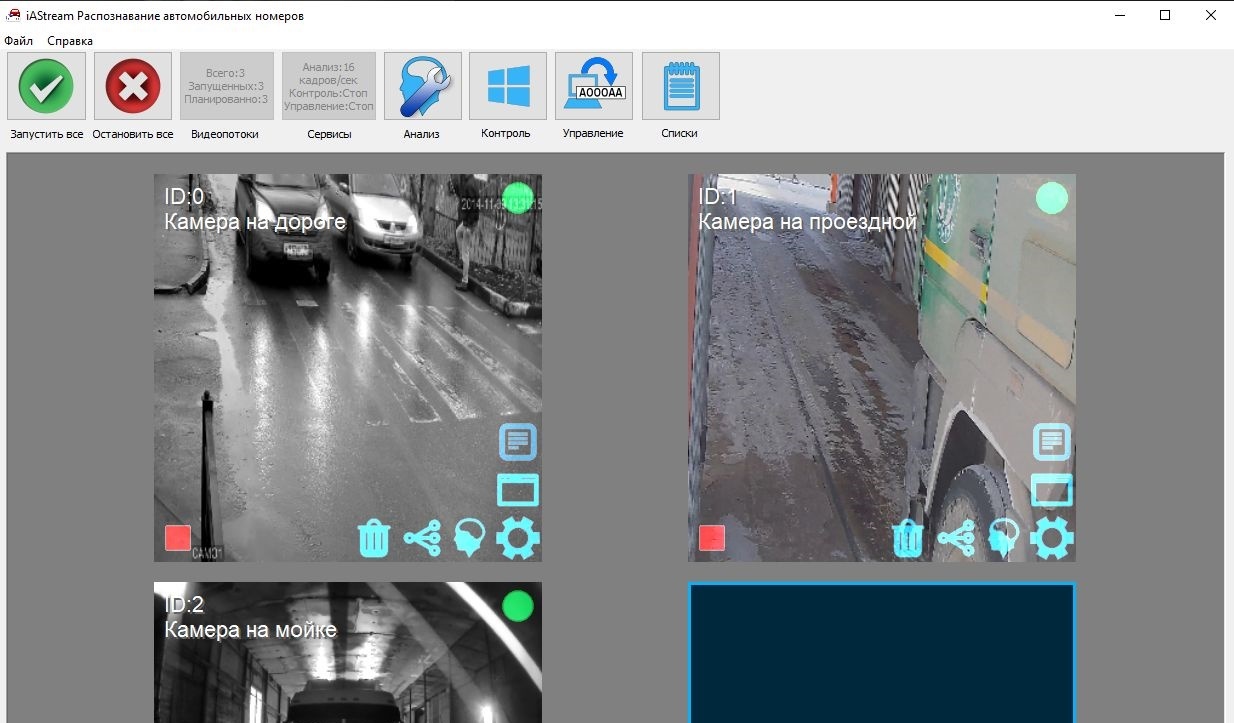Screen dimensions: 1234x723
Task: Click the green checkmark Запустить все button
Action: 46,87
